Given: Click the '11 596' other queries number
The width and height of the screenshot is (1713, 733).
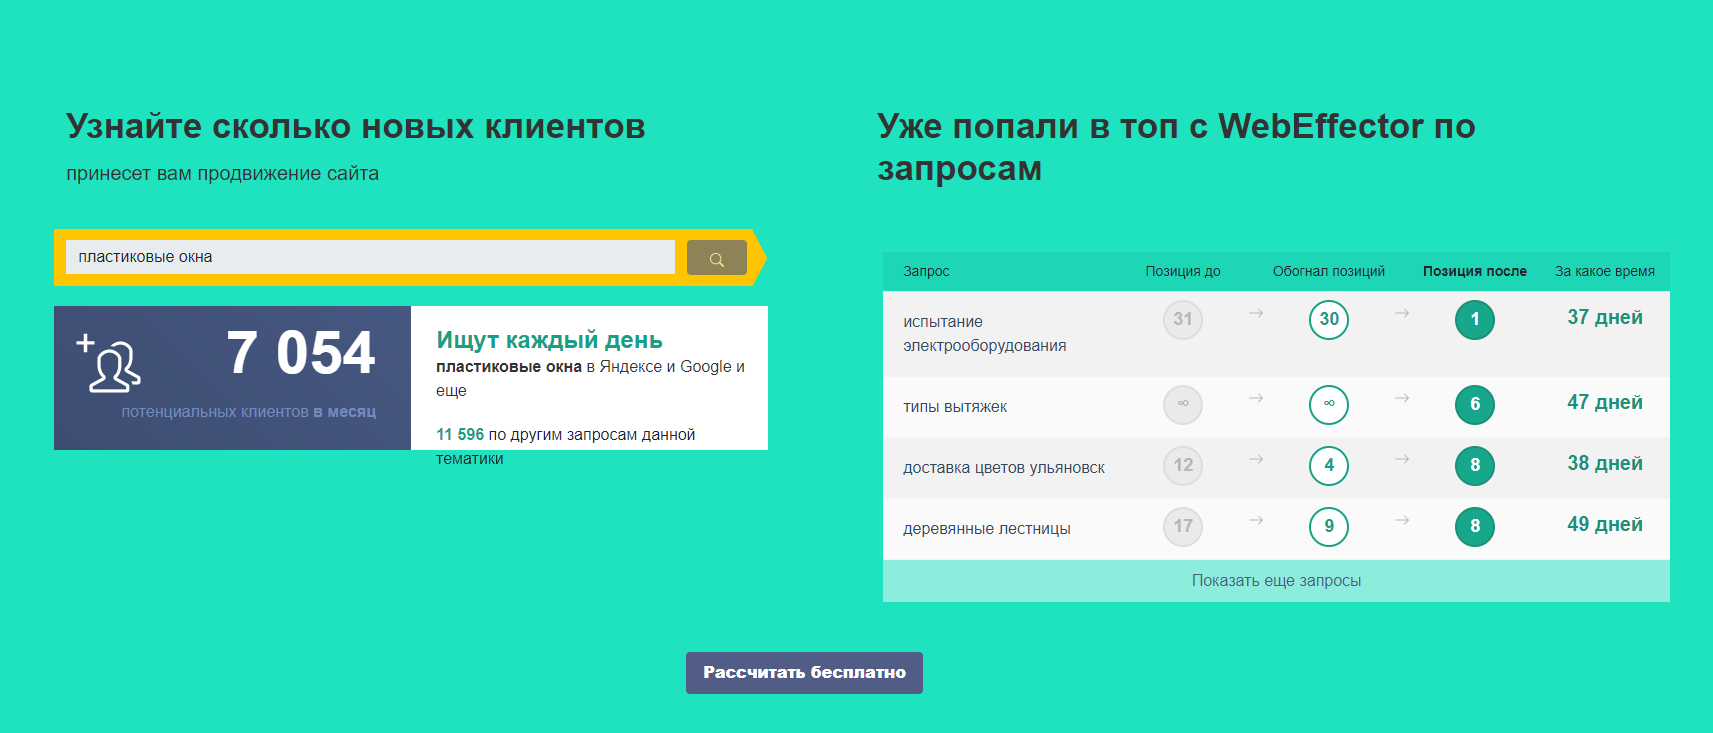Looking at the screenshot, I should [460, 435].
